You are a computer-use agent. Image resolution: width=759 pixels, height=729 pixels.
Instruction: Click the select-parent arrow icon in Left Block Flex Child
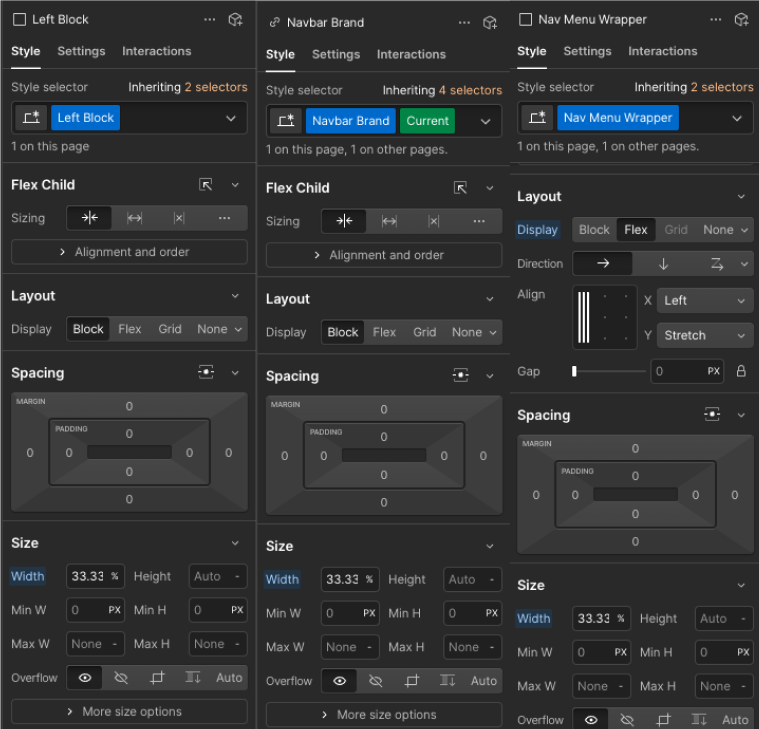pyautogui.click(x=206, y=185)
